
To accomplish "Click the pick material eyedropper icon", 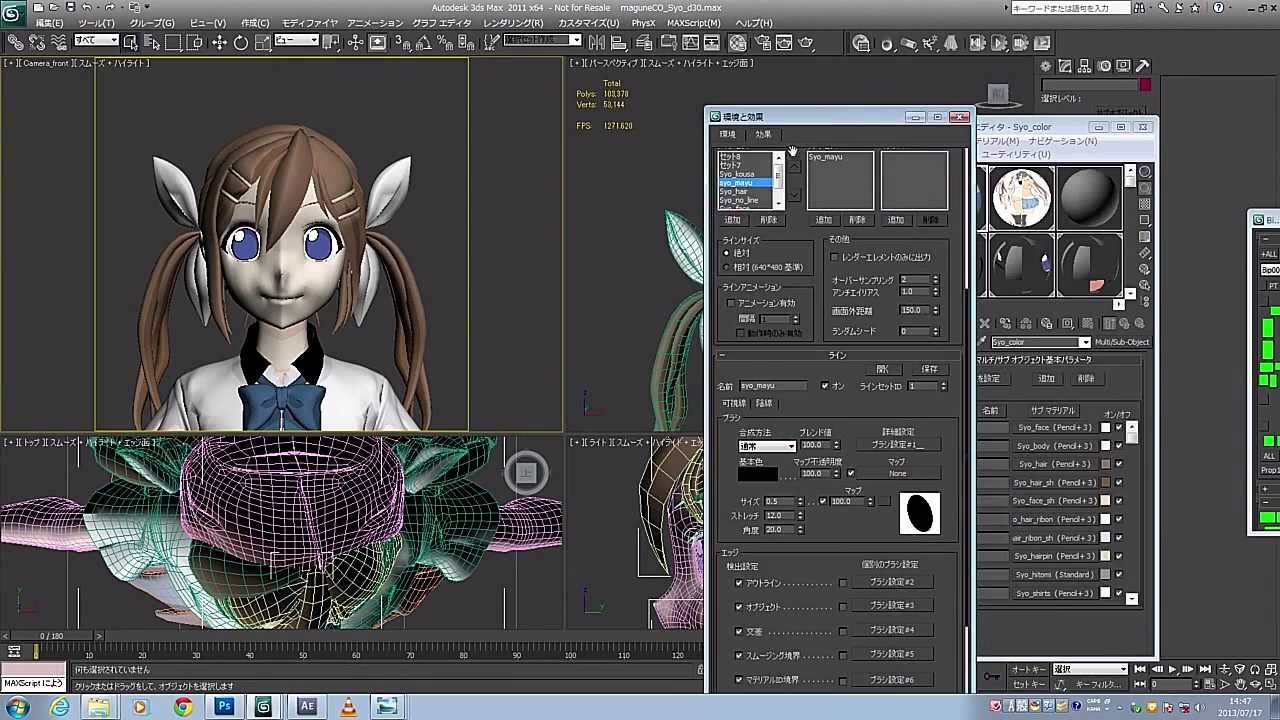I will [x=984, y=342].
